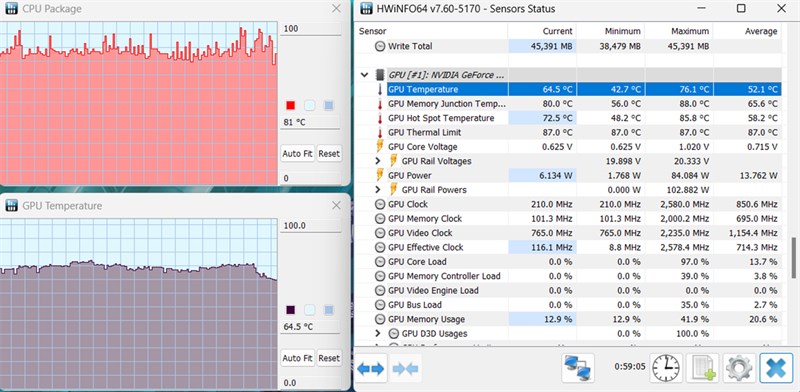Click circle icon beside GPU Memory Clock
The image size is (800, 392).
point(380,218)
